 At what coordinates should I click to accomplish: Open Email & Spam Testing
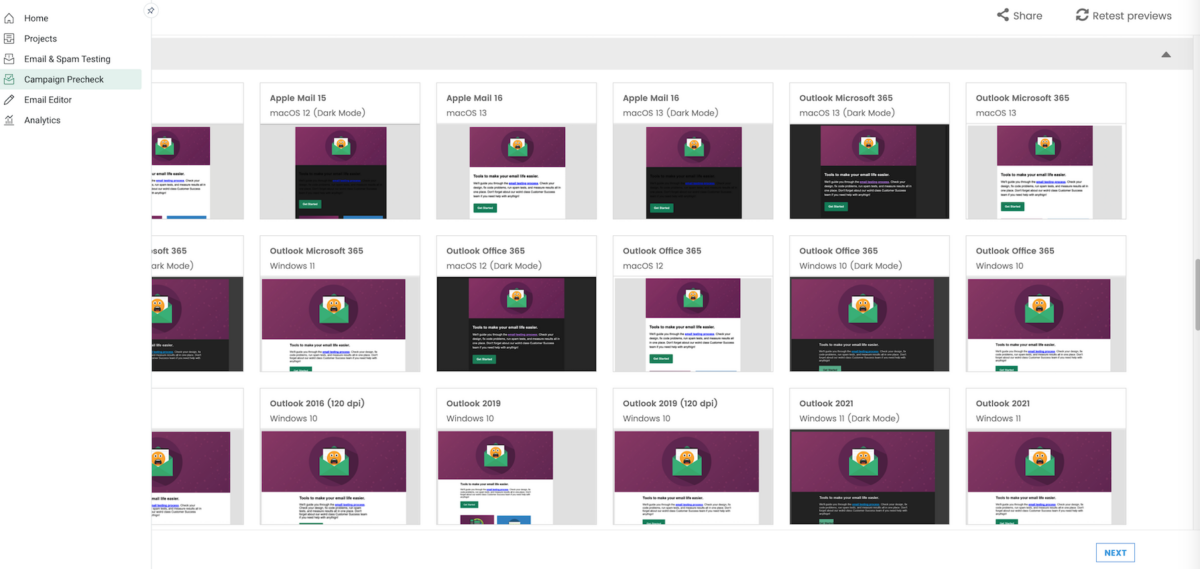click(66, 59)
